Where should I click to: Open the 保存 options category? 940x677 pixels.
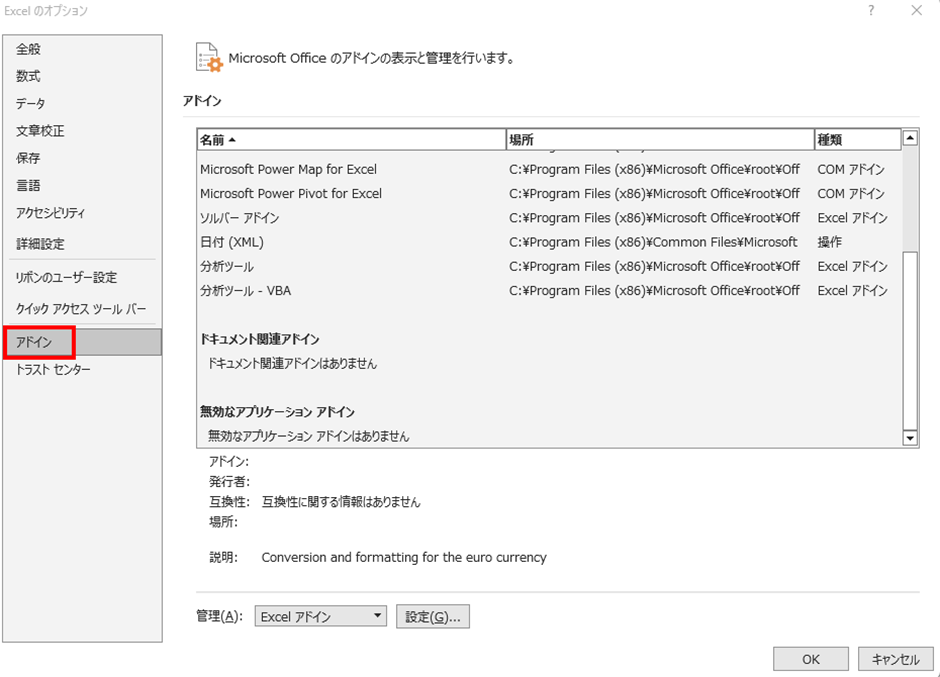[x=29, y=158]
